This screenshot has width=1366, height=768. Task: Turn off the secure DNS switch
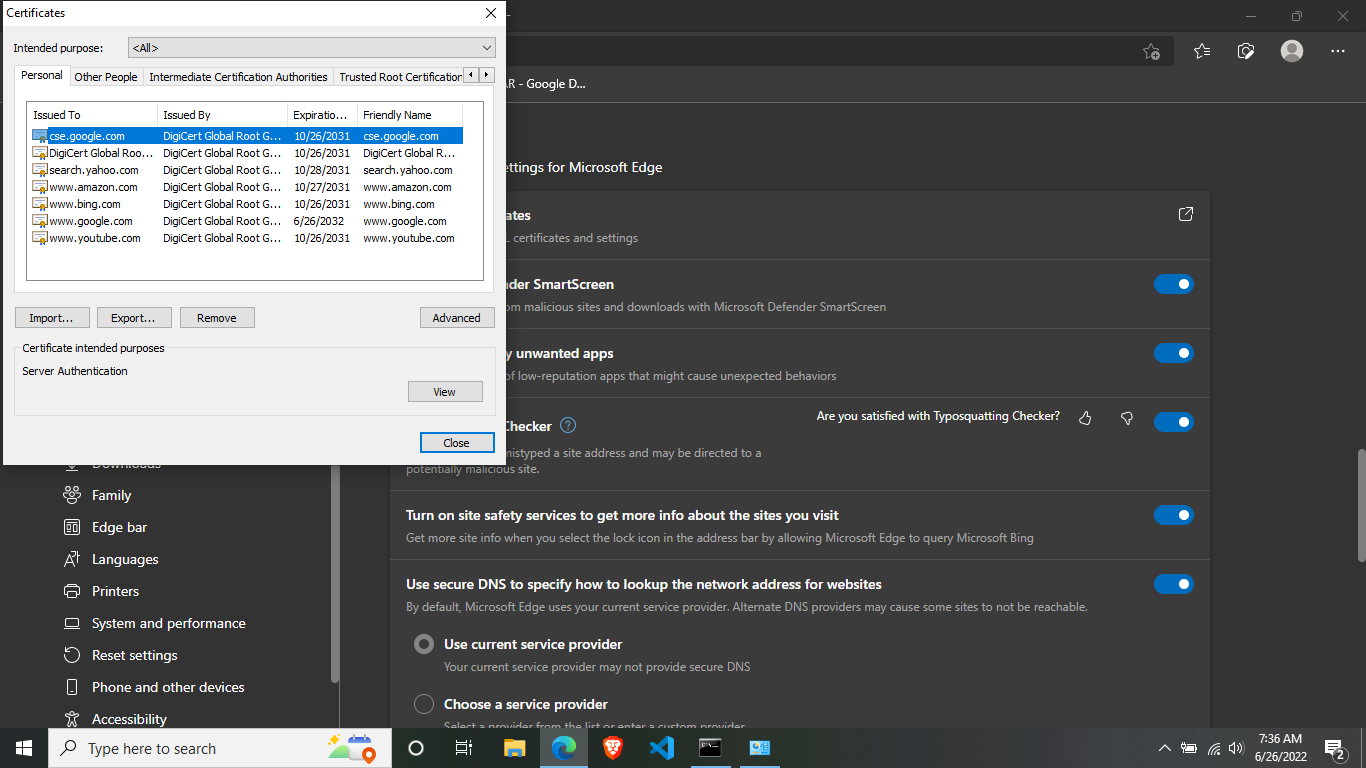pos(1174,584)
